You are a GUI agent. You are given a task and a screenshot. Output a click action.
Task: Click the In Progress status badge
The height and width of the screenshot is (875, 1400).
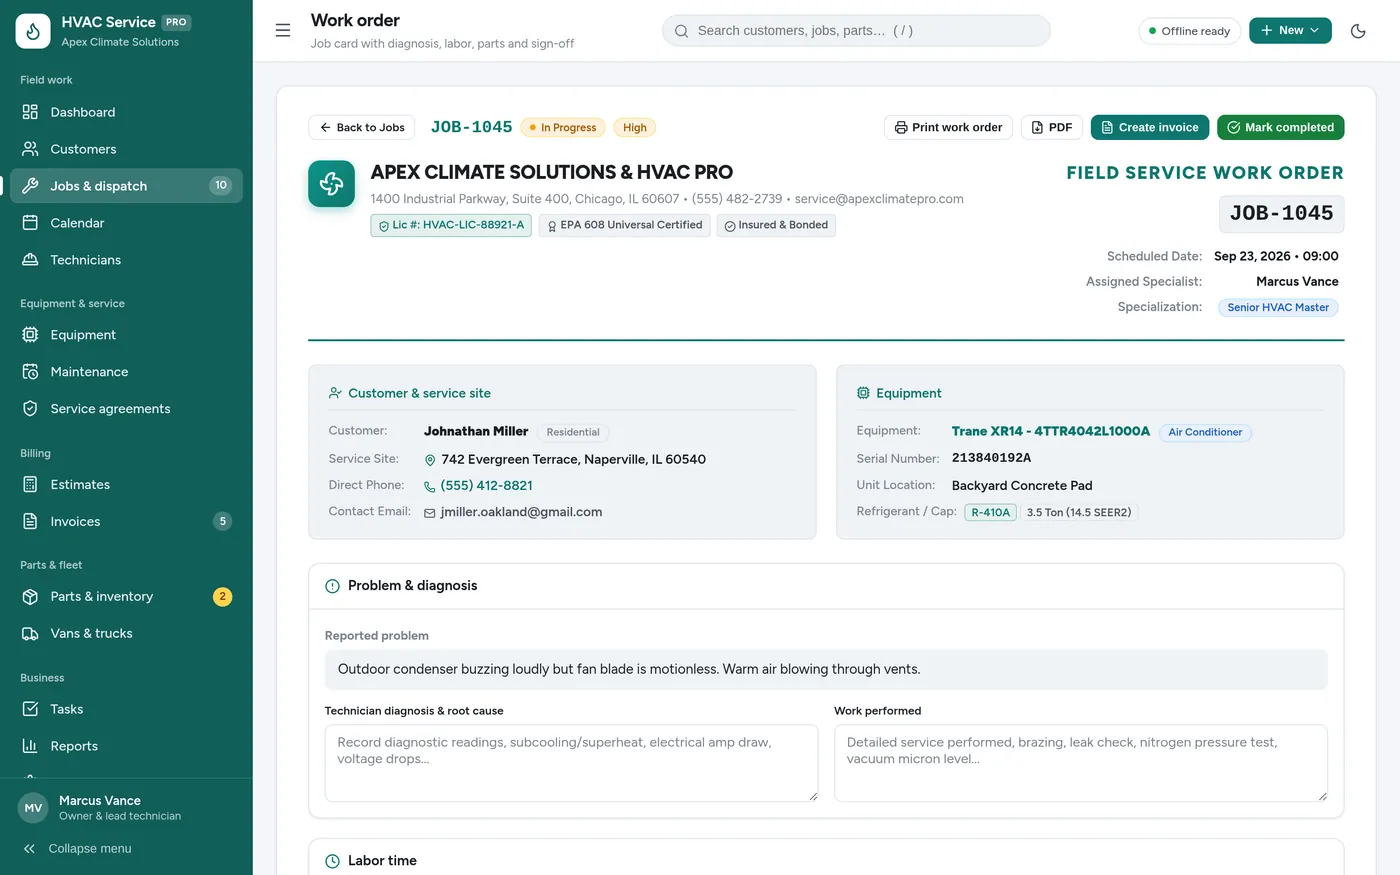coord(562,128)
